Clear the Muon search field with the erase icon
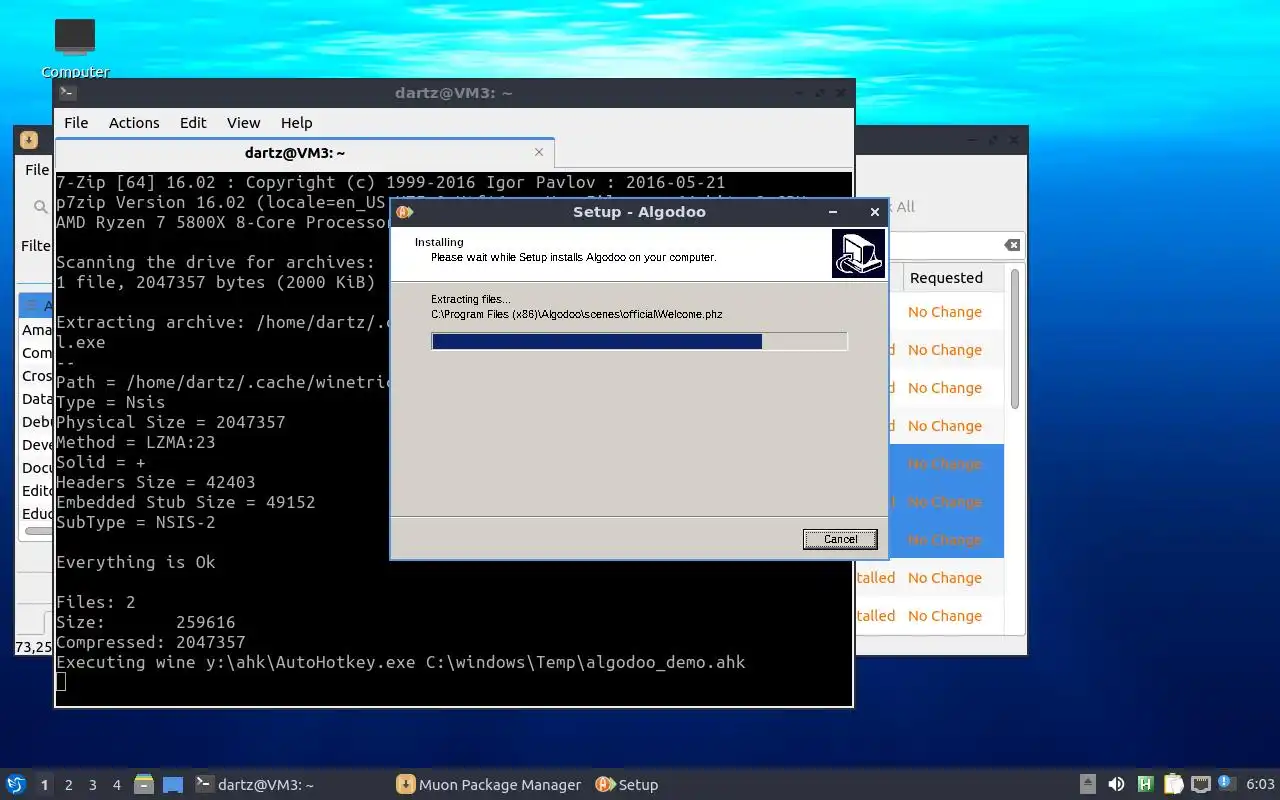Viewport: 1280px width, 800px height. (1012, 245)
